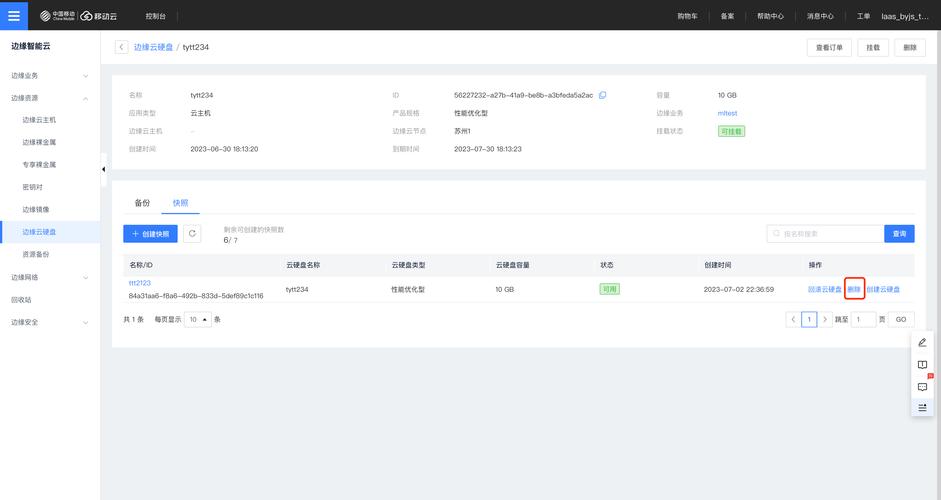Open 消息中心 in the top bar
This screenshot has height=500, width=941.
click(x=820, y=16)
